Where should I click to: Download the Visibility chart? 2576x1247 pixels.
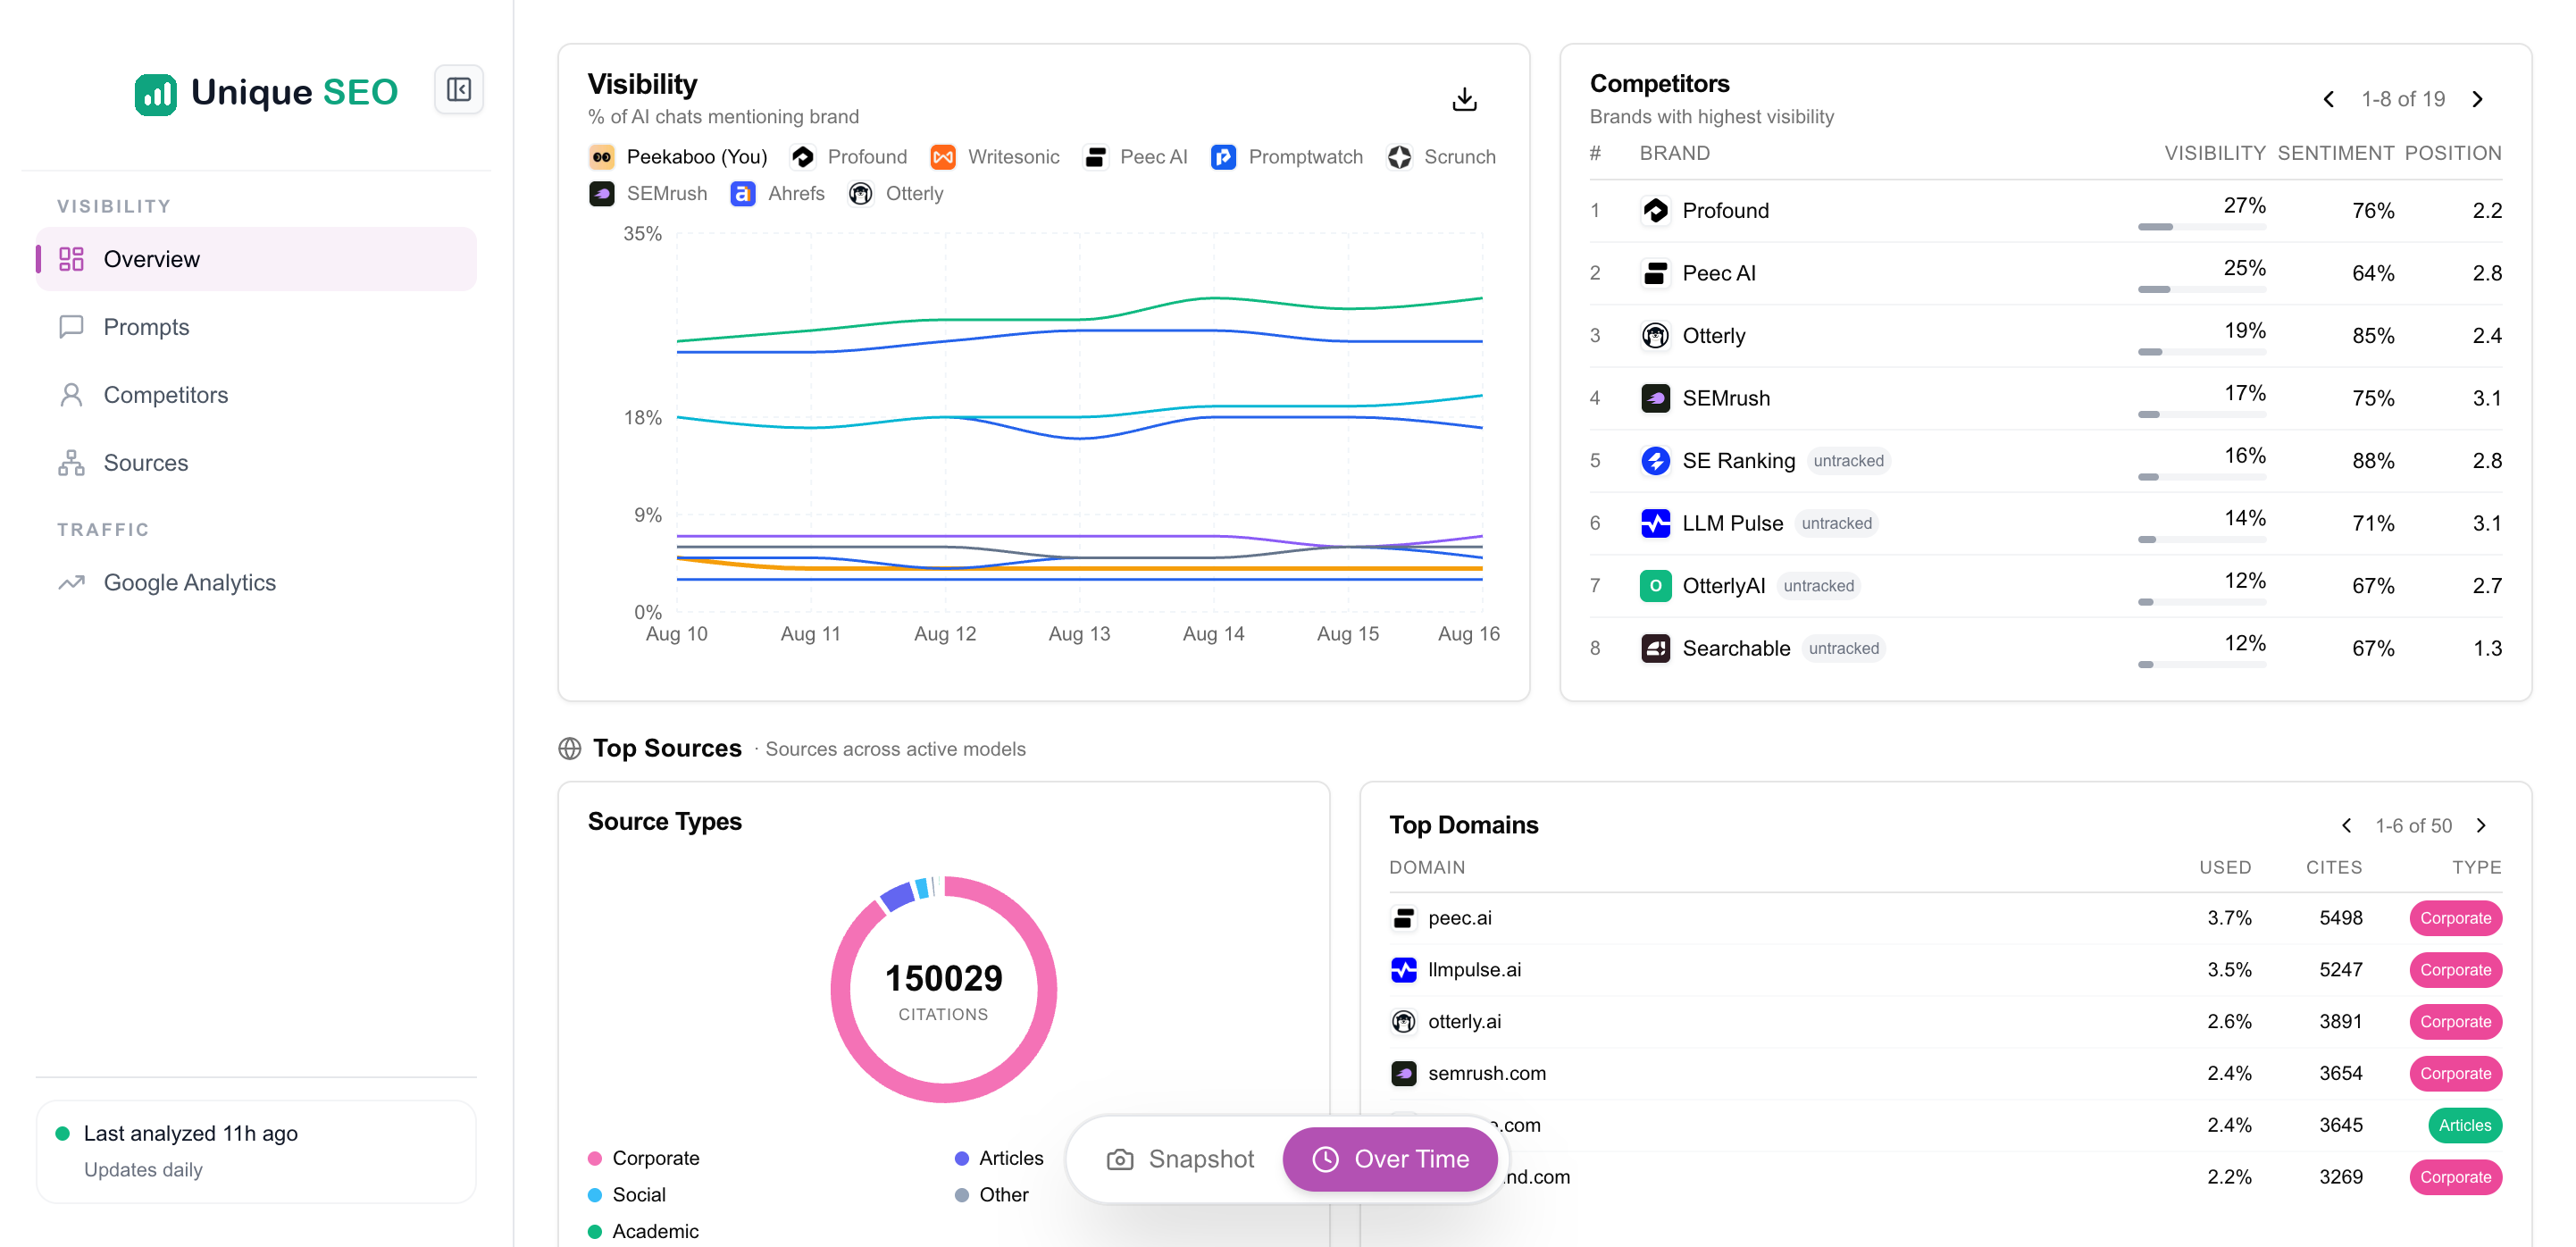tap(1464, 99)
